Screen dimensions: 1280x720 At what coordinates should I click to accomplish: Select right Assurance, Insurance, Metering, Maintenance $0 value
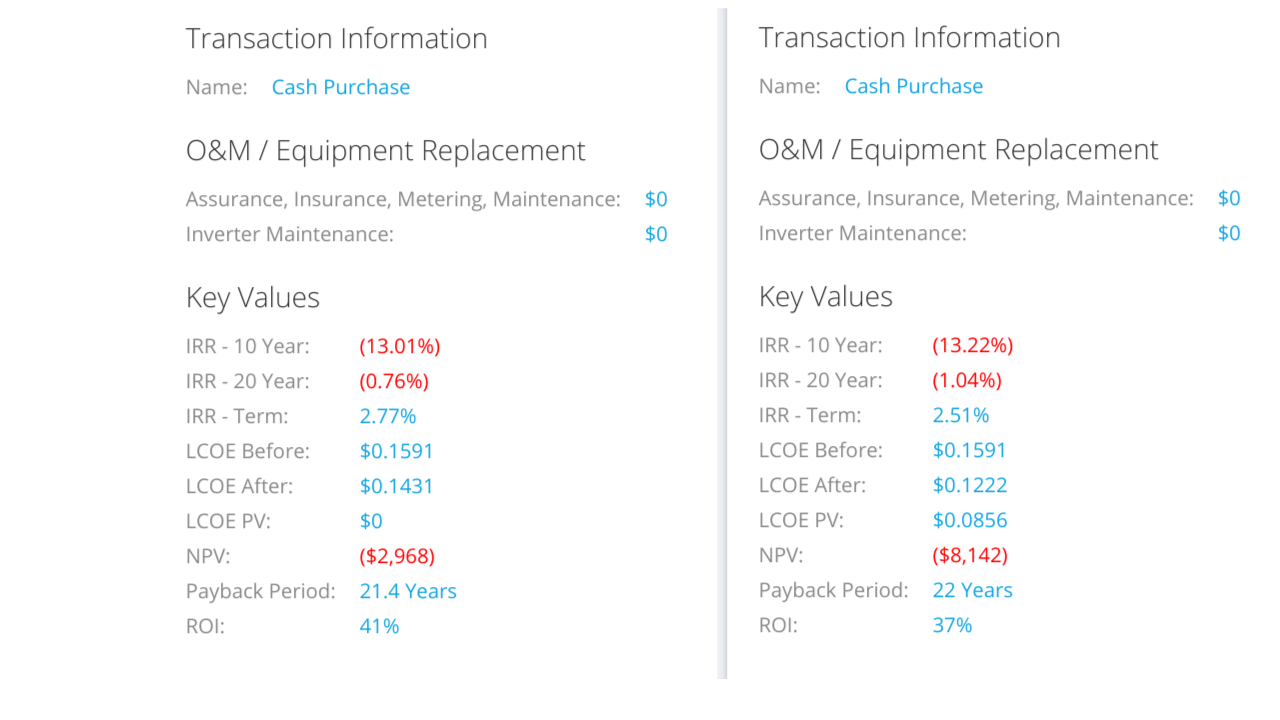coord(1229,198)
